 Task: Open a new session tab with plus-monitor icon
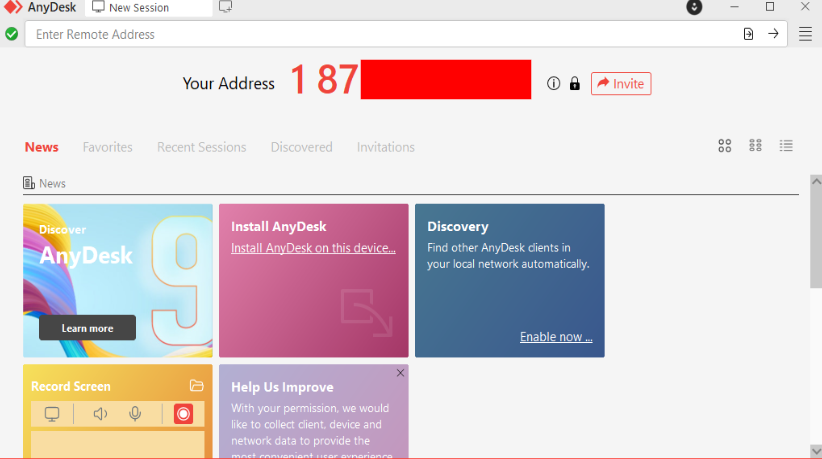(x=225, y=7)
